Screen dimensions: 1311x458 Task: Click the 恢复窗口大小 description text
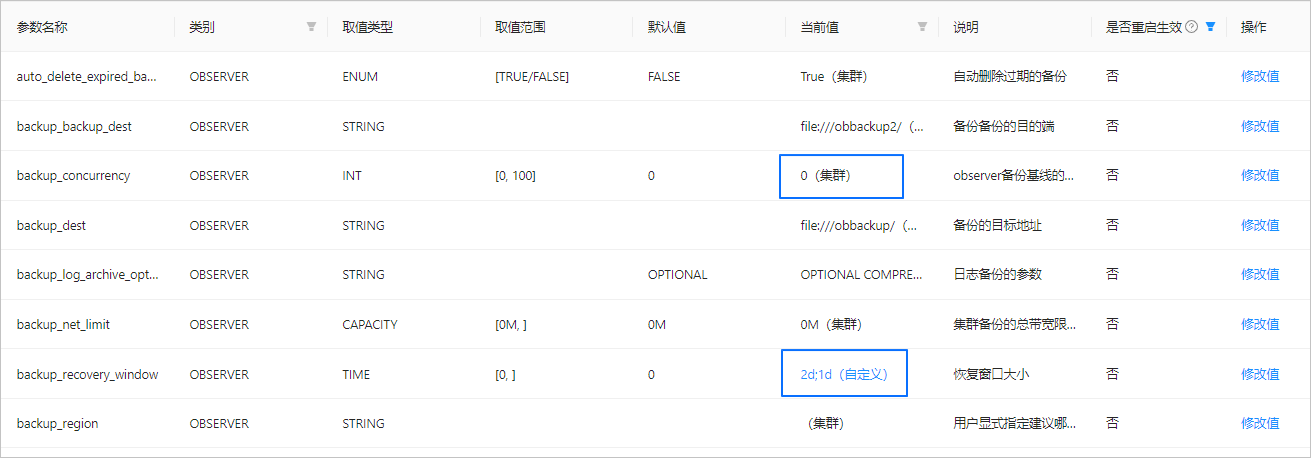992,374
